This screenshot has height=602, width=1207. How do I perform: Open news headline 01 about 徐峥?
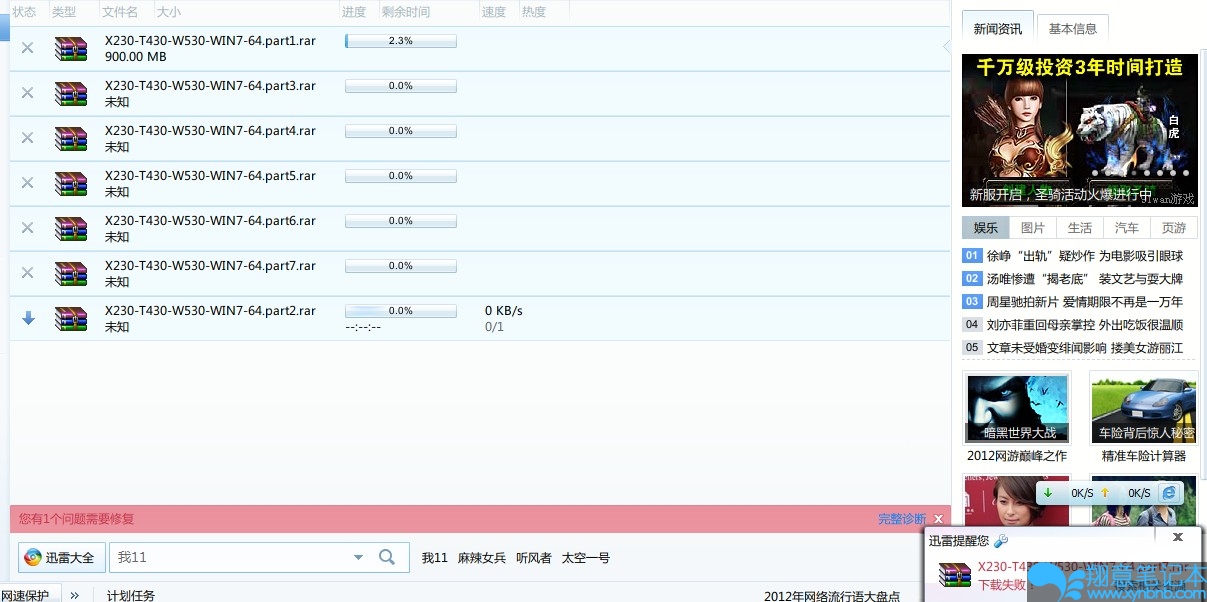[1085, 256]
